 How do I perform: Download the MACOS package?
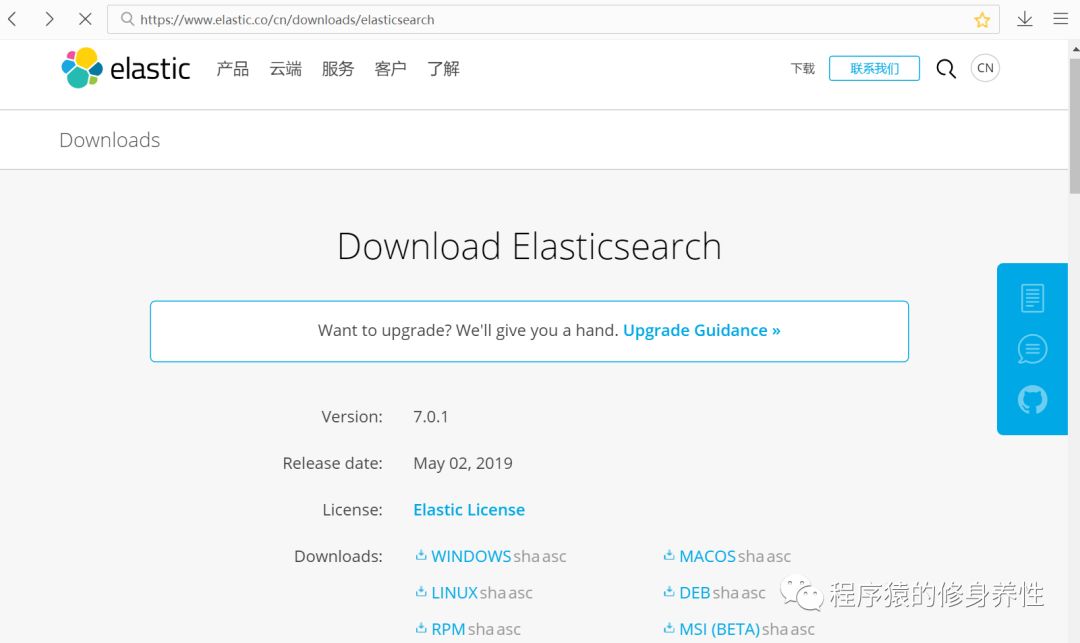[707, 556]
